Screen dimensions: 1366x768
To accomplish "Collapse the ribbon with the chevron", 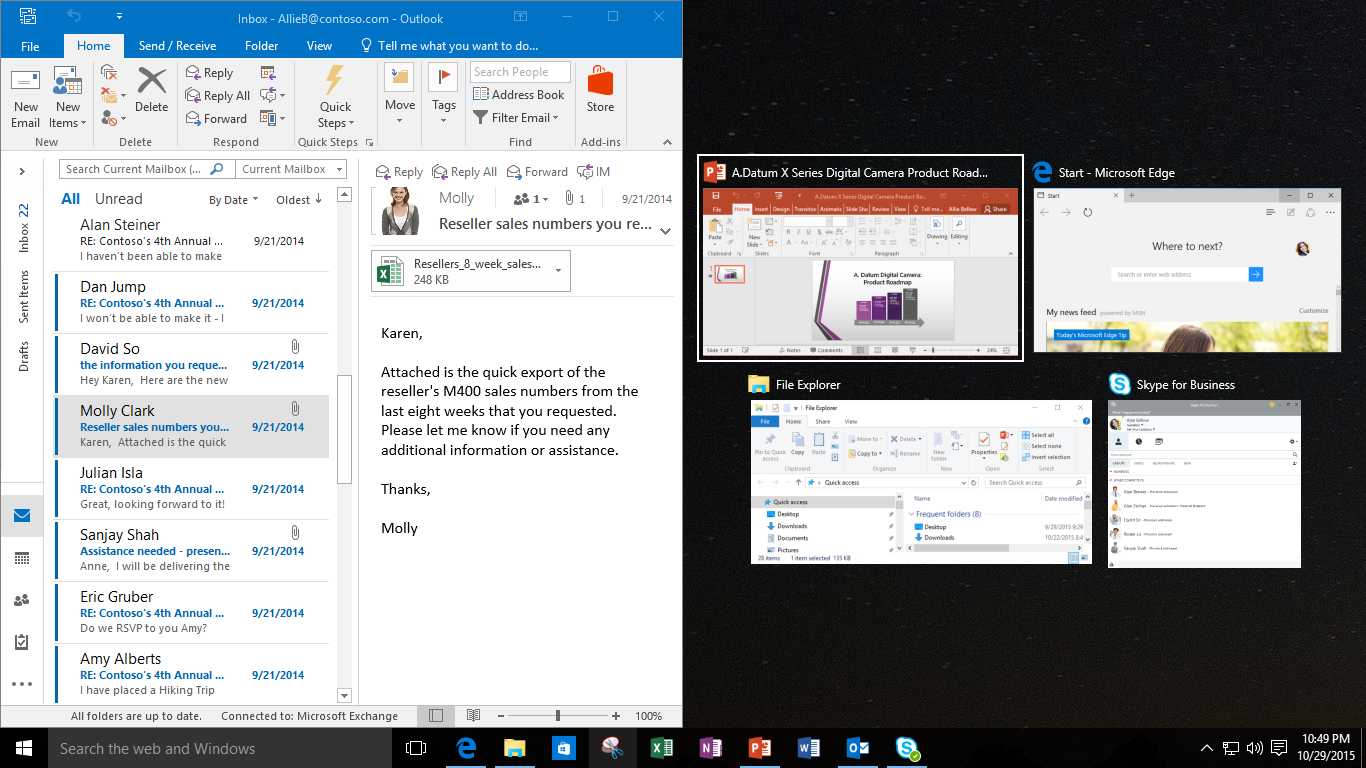I will point(665,143).
